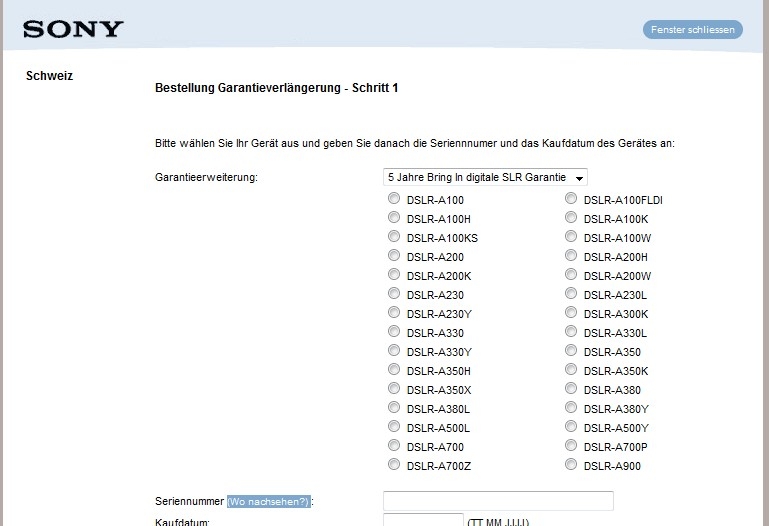Click the Sony logo
769x526 pixels.
coord(73,29)
